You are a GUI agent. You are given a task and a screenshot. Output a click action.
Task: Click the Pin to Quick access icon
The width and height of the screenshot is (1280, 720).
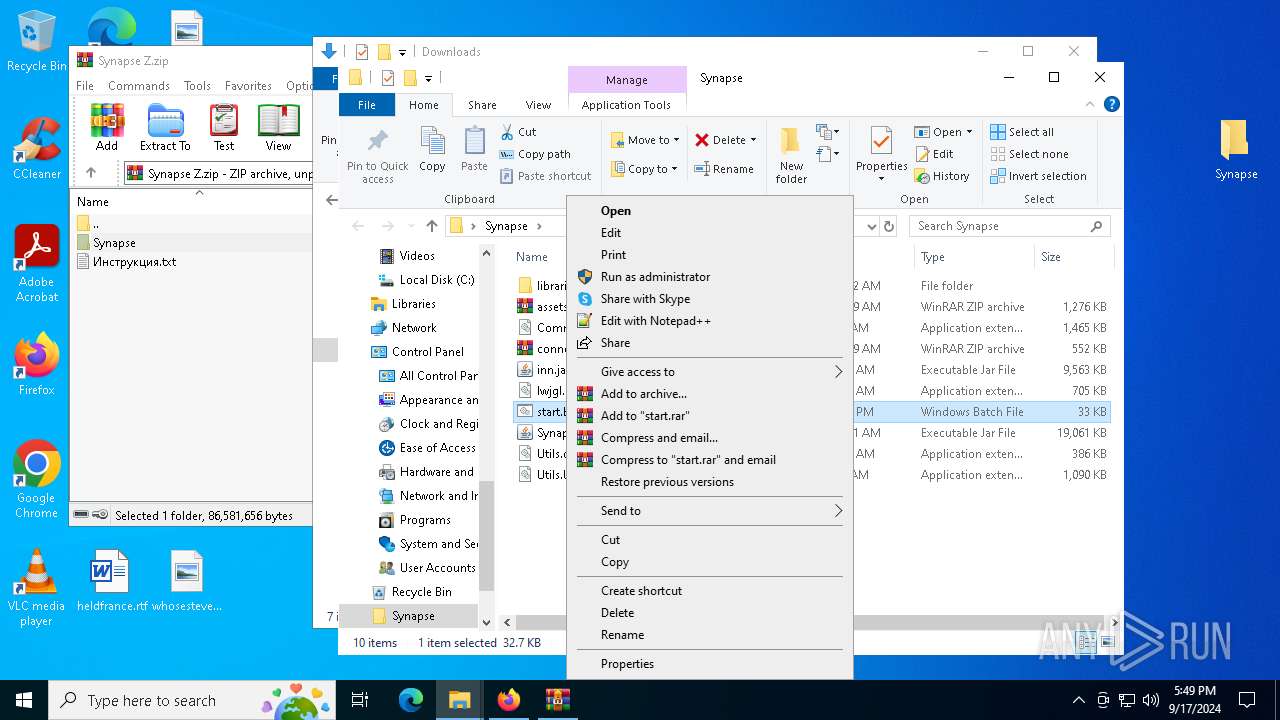click(x=377, y=156)
